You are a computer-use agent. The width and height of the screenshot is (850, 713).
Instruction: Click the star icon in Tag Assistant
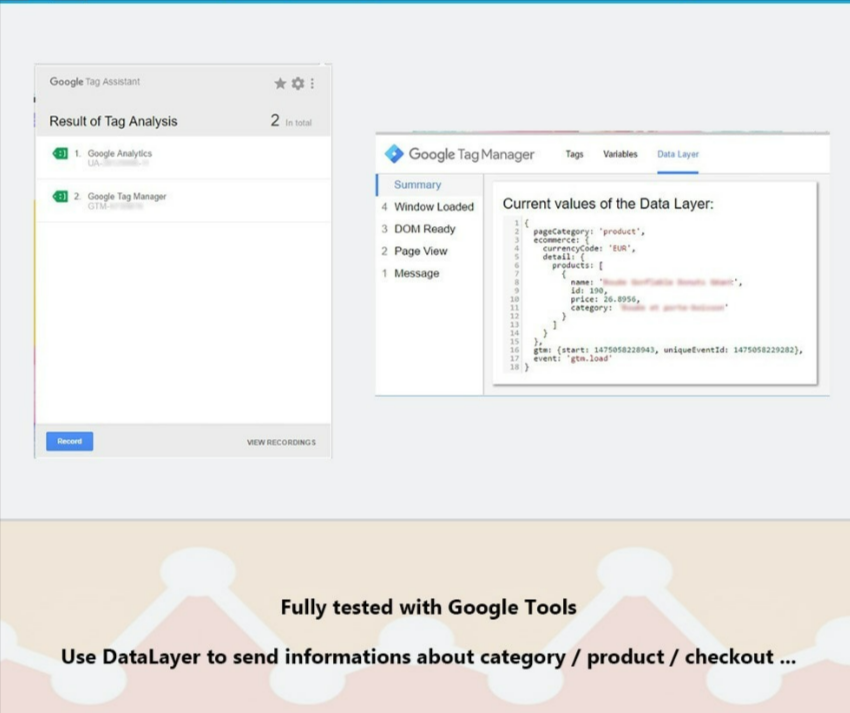point(280,83)
